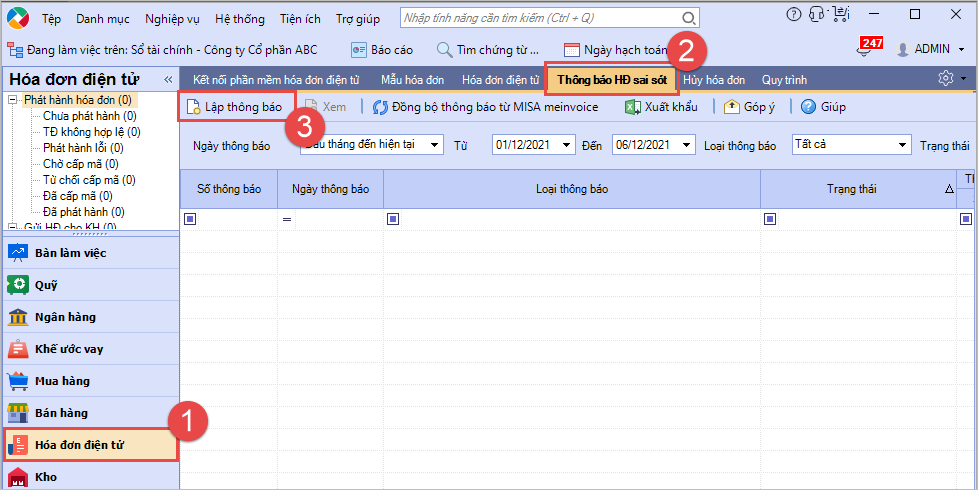Open Ngày thông báo period dropdown
This screenshot has height=490, width=978.
434,145
